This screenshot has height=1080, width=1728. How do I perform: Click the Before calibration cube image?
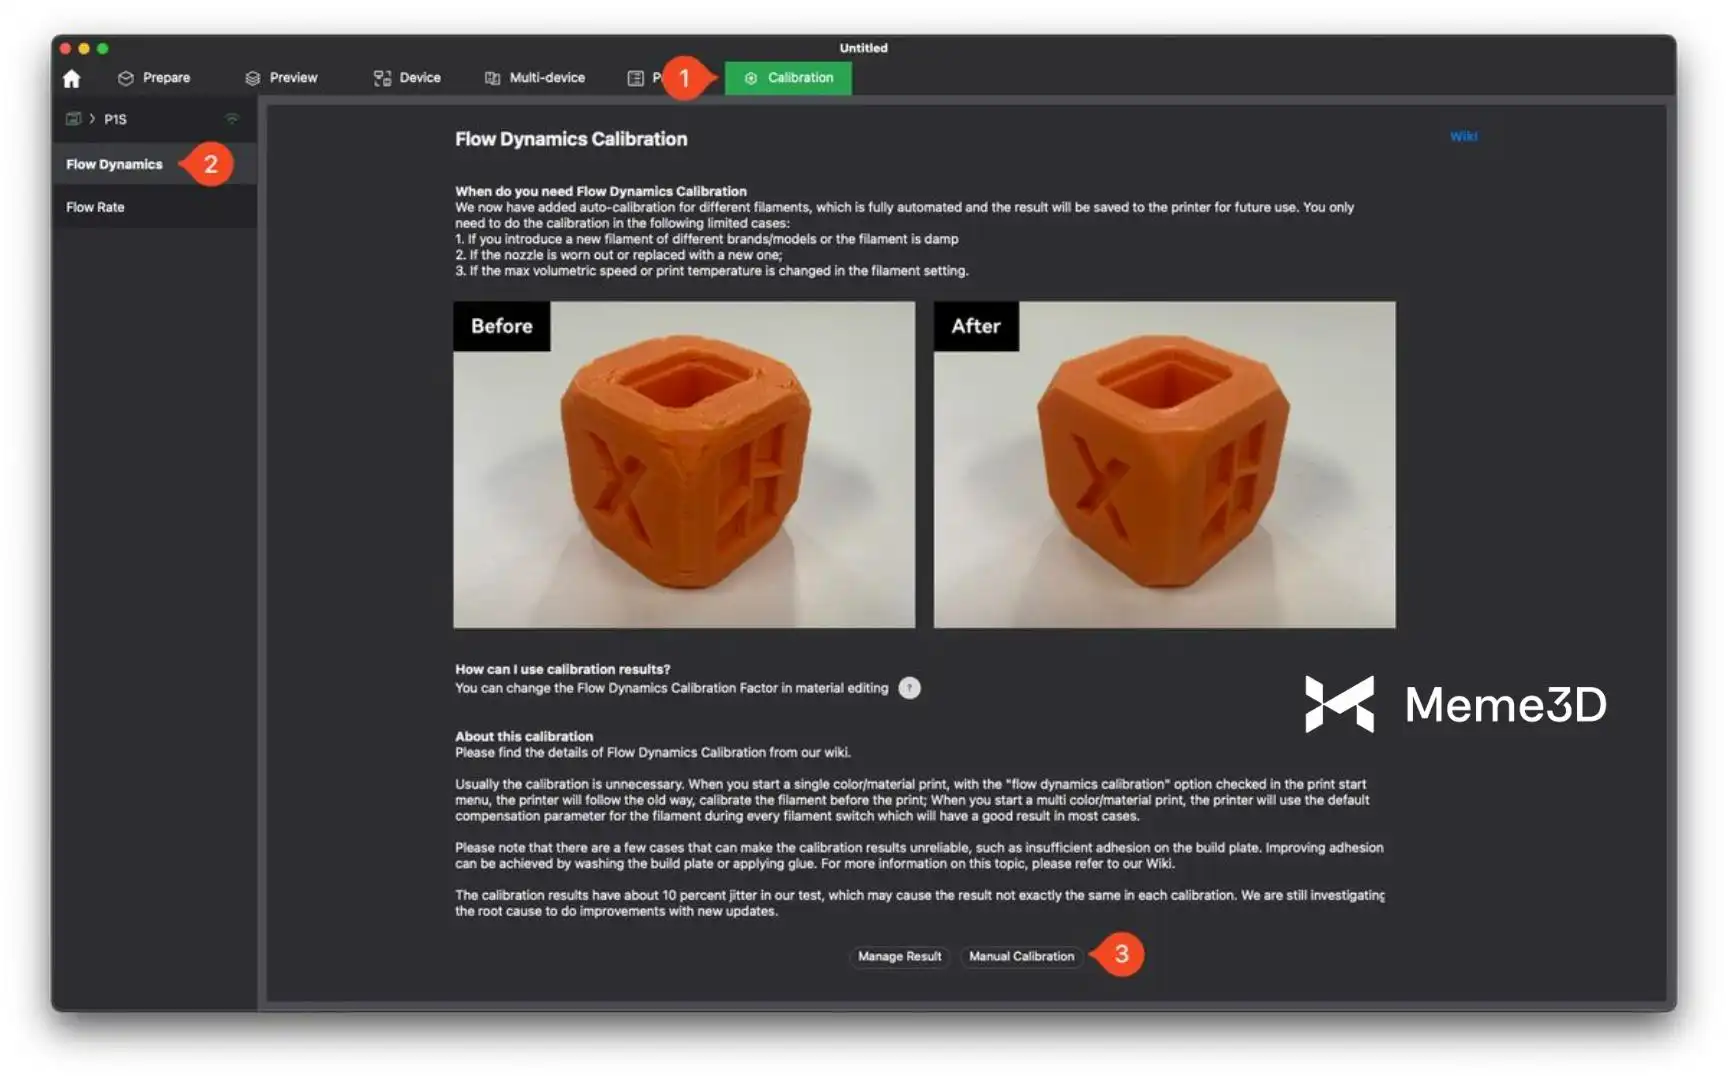coord(684,465)
